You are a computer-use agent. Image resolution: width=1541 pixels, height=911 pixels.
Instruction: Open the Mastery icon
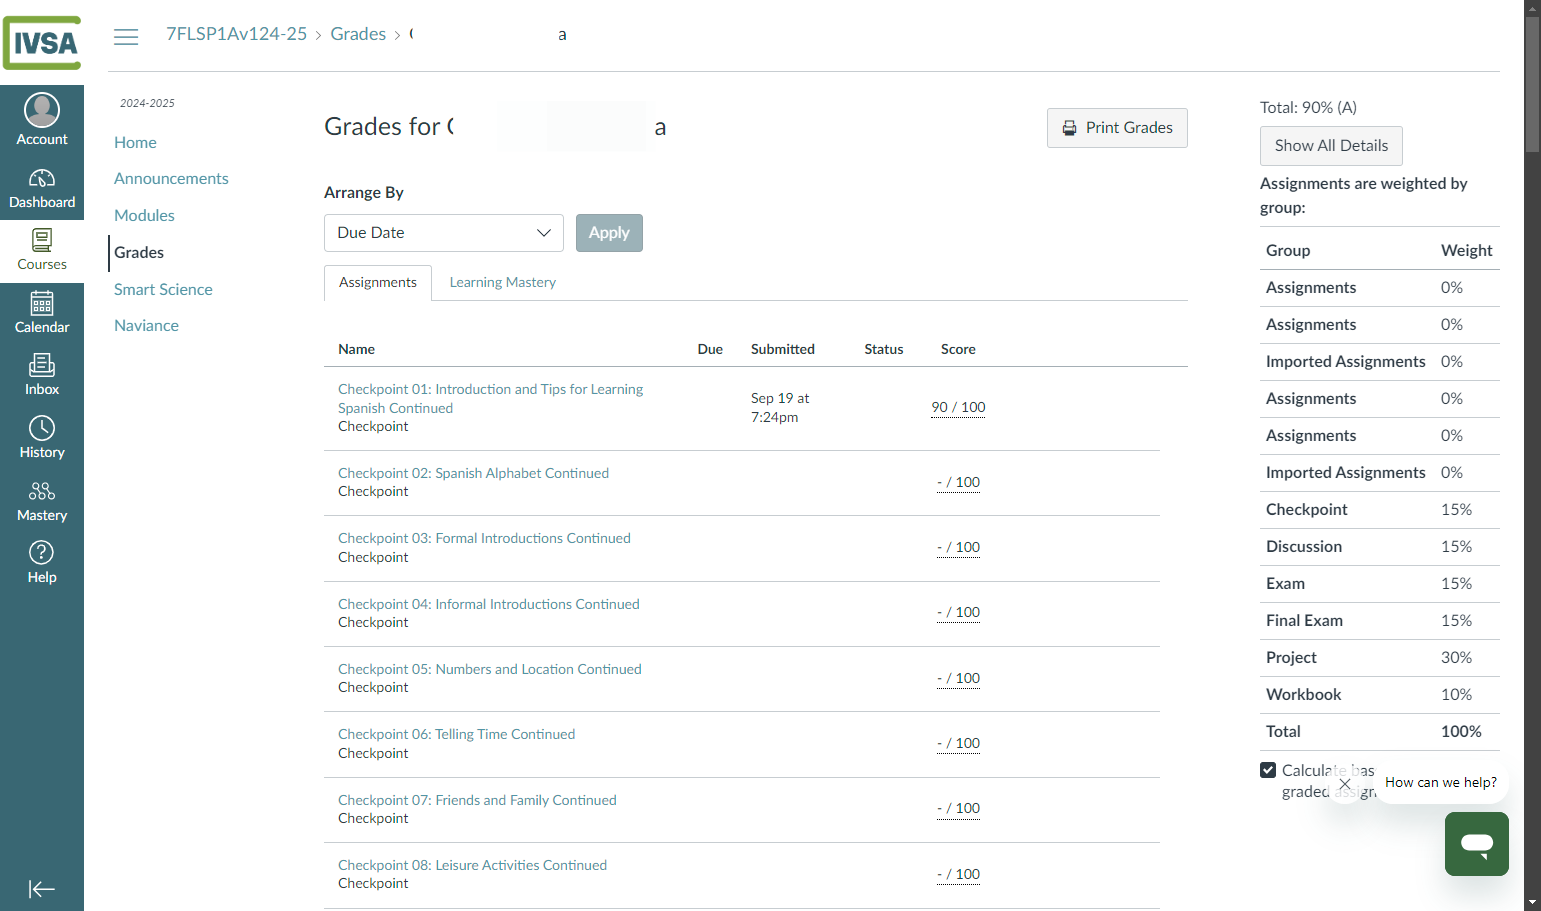pos(42,491)
